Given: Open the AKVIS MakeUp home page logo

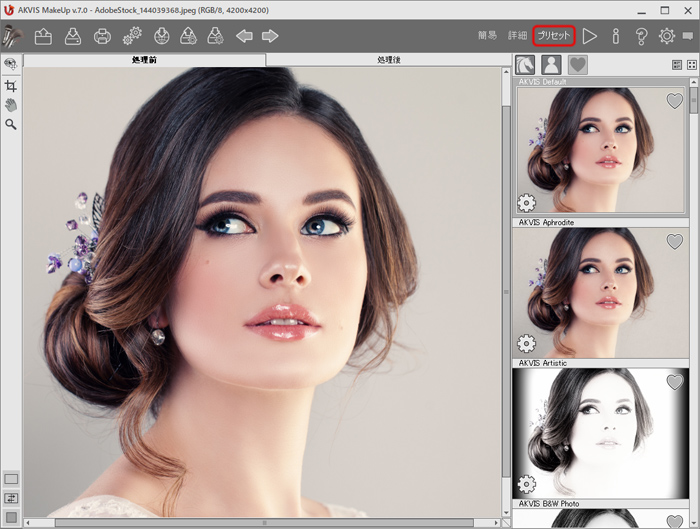Looking at the screenshot, I should tap(11, 36).
